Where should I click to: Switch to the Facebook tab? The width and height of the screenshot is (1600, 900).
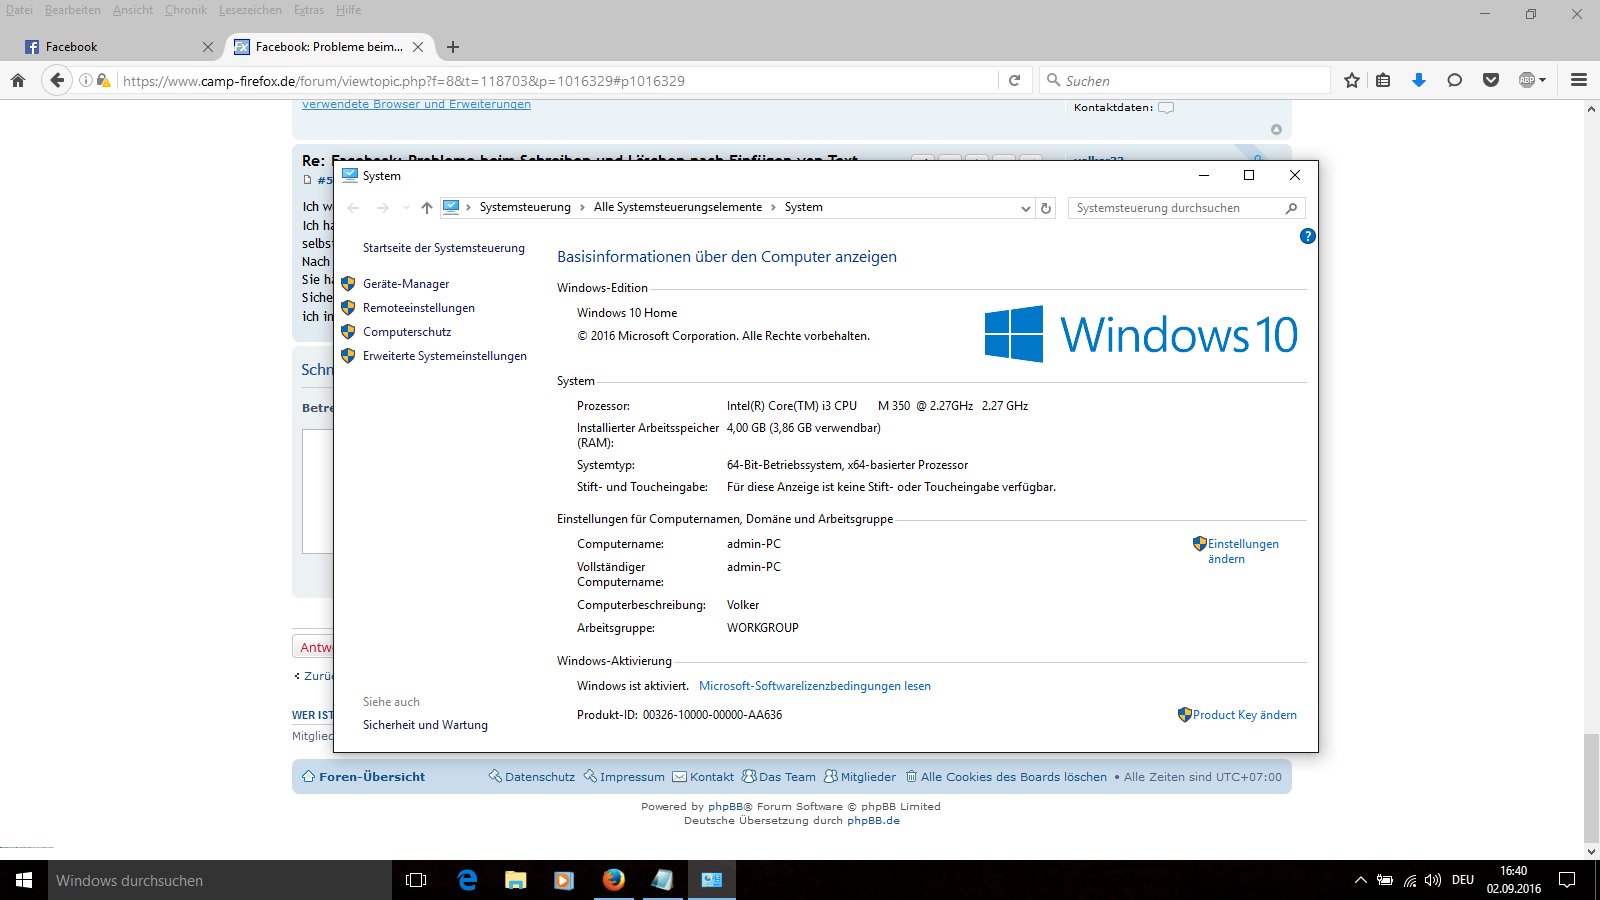tap(110, 47)
